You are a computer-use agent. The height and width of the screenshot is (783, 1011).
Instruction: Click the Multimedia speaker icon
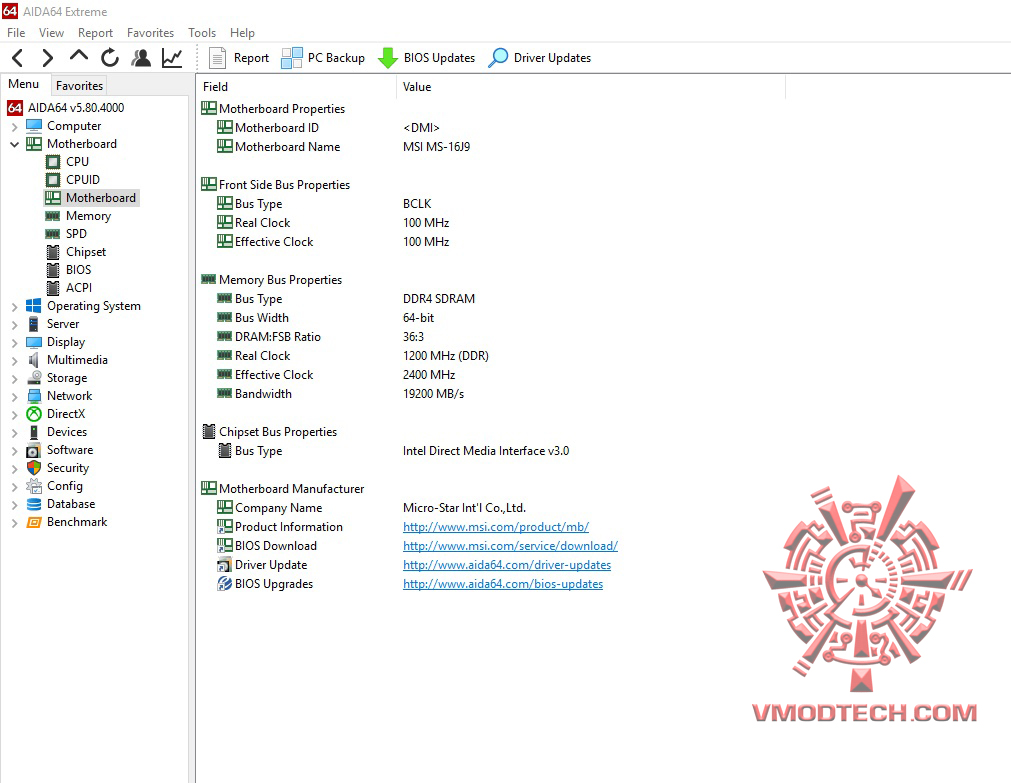pyautogui.click(x=34, y=360)
